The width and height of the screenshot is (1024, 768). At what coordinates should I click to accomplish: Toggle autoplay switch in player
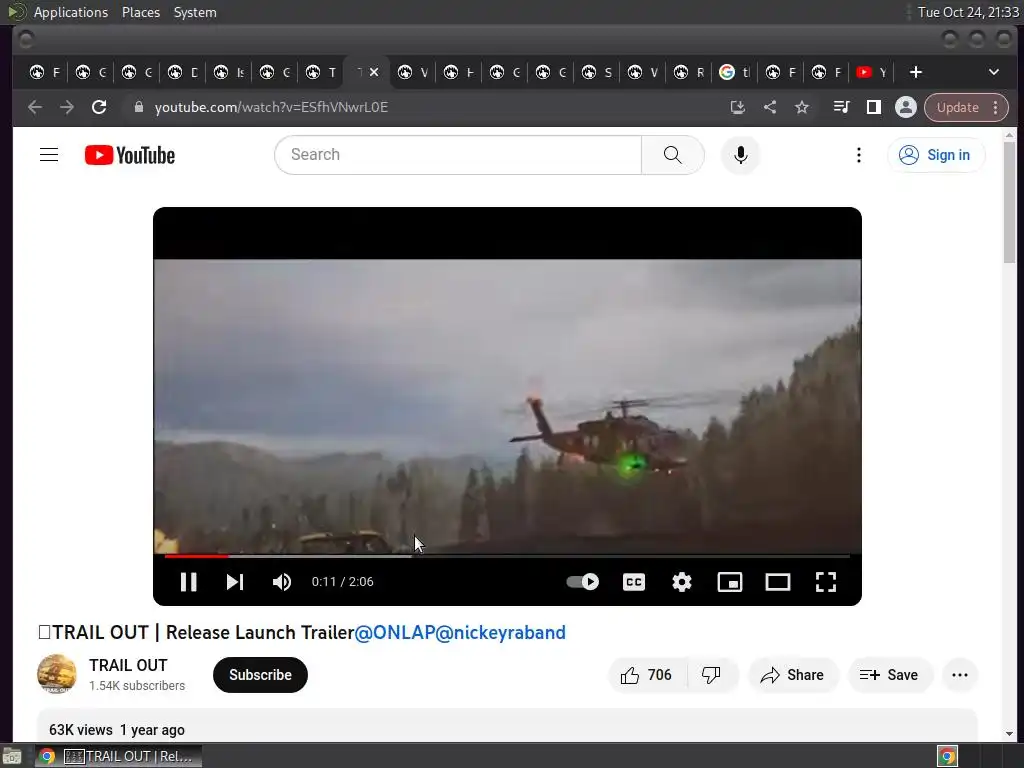(583, 582)
